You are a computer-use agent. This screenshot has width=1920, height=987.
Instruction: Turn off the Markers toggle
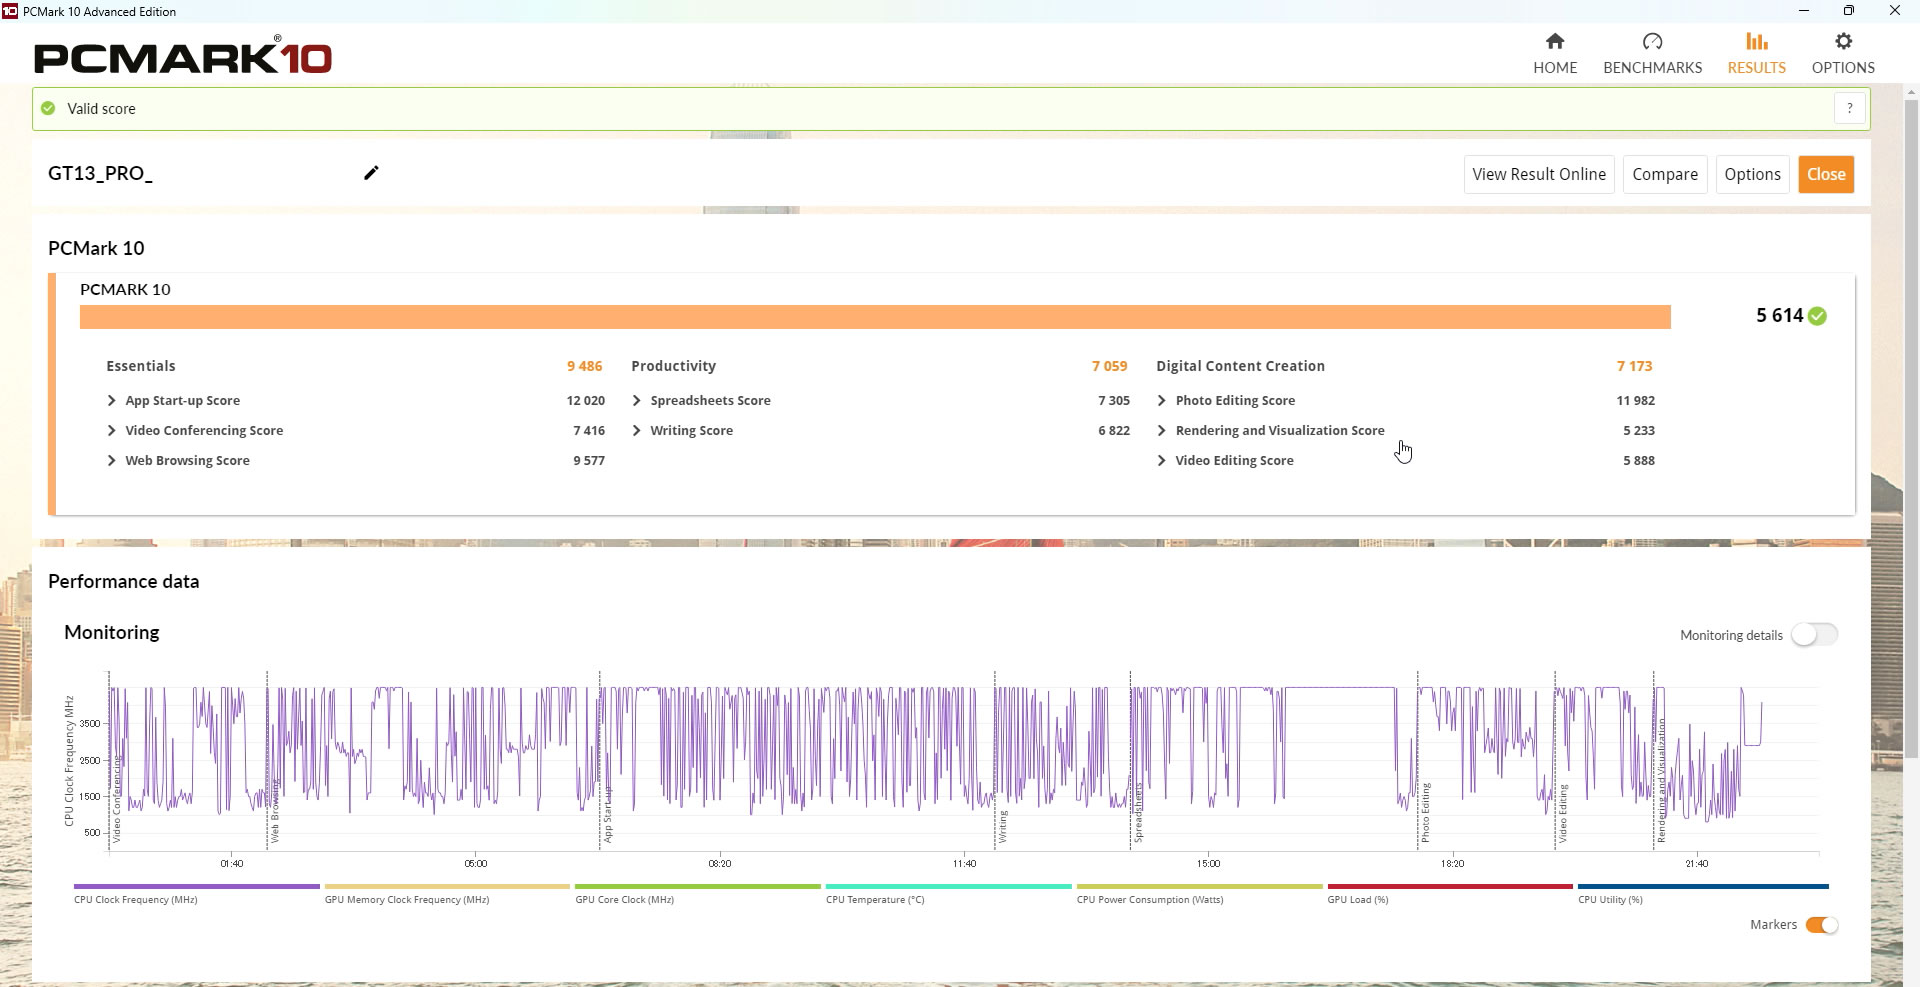1821,925
